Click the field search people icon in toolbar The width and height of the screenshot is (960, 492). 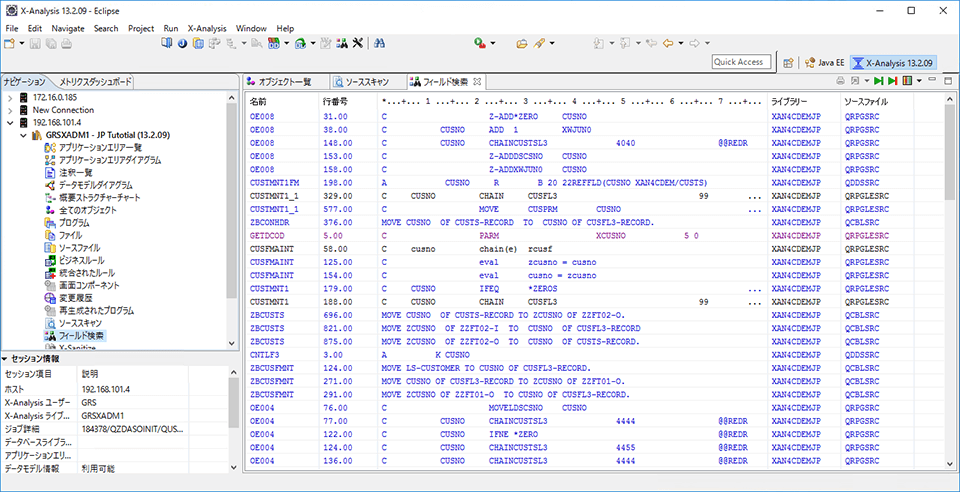tap(343, 43)
